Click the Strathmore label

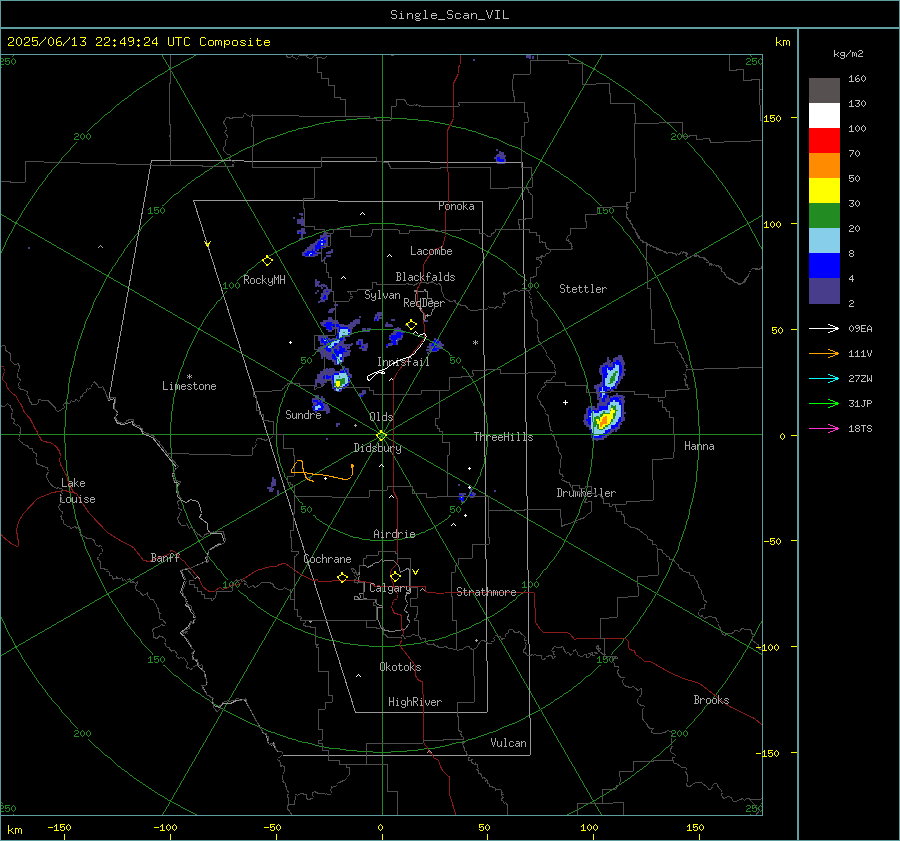tap(486, 592)
